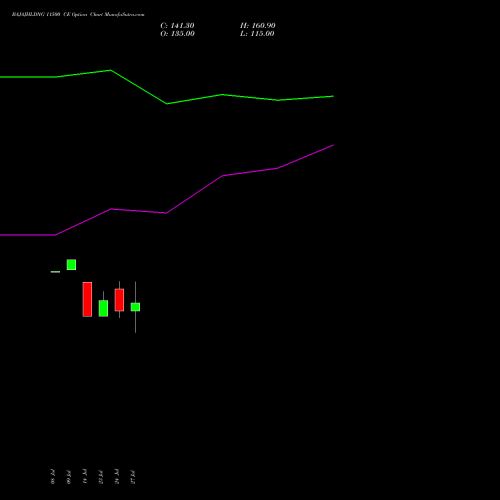This screenshot has width=500, height=500.
Task: Click the '14 Jul' date axis label
Action: (85, 477)
